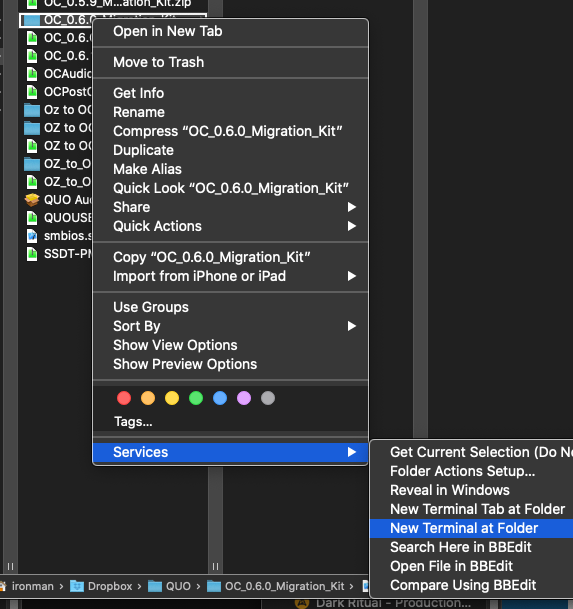Click the second column resize handle
Image resolution: width=573 pixels, height=609 pixels.
click(216, 567)
